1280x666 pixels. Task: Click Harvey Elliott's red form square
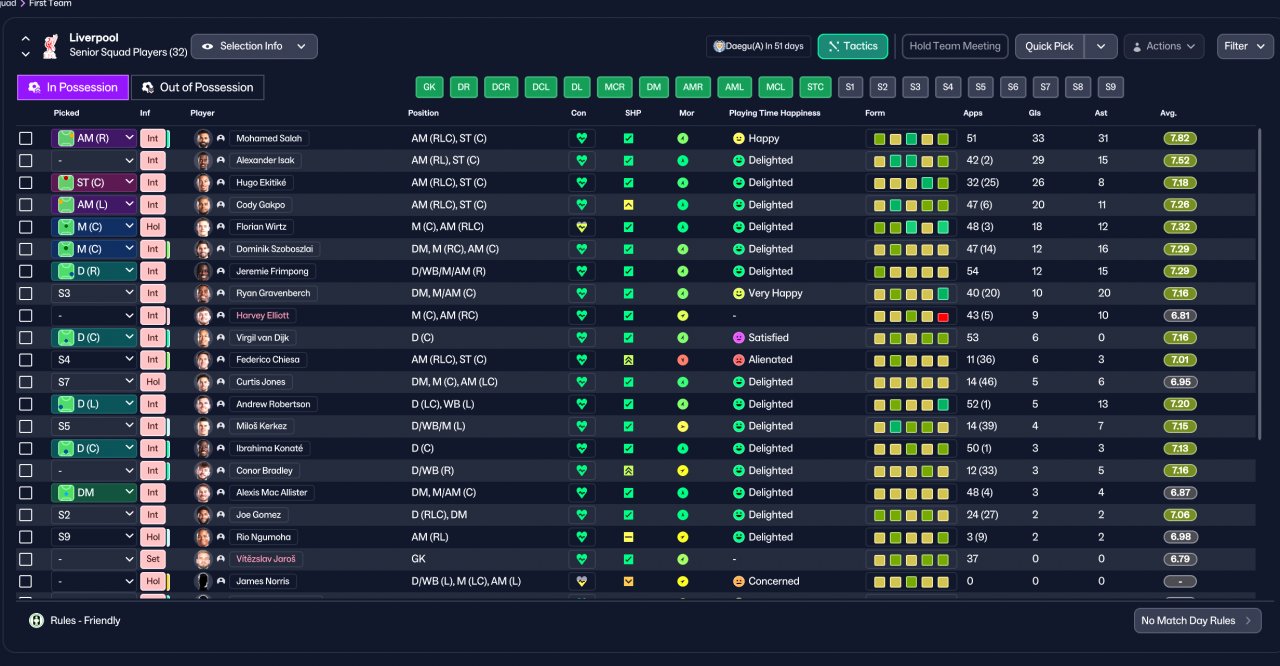[943, 316]
